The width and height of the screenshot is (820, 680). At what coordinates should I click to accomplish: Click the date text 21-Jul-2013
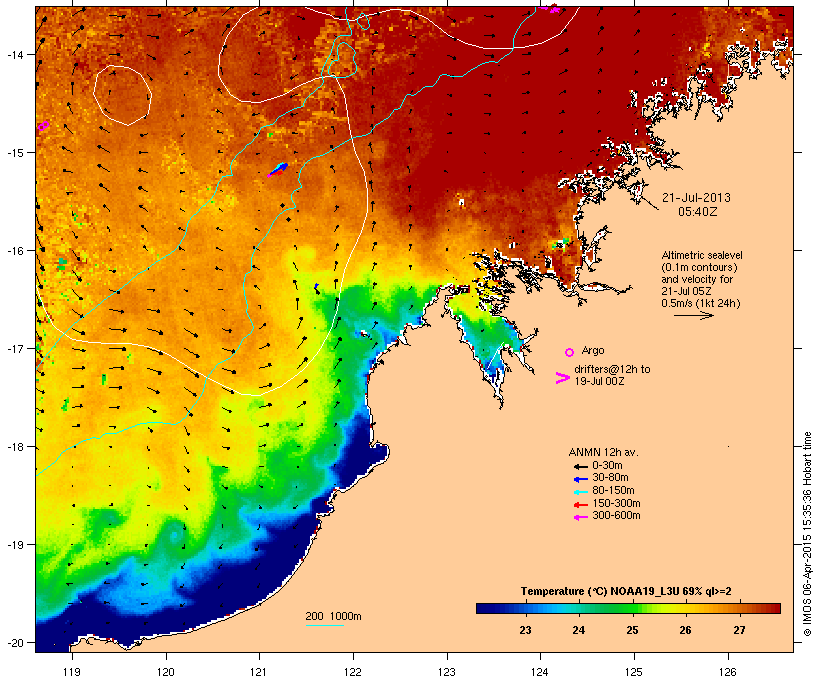coord(696,198)
